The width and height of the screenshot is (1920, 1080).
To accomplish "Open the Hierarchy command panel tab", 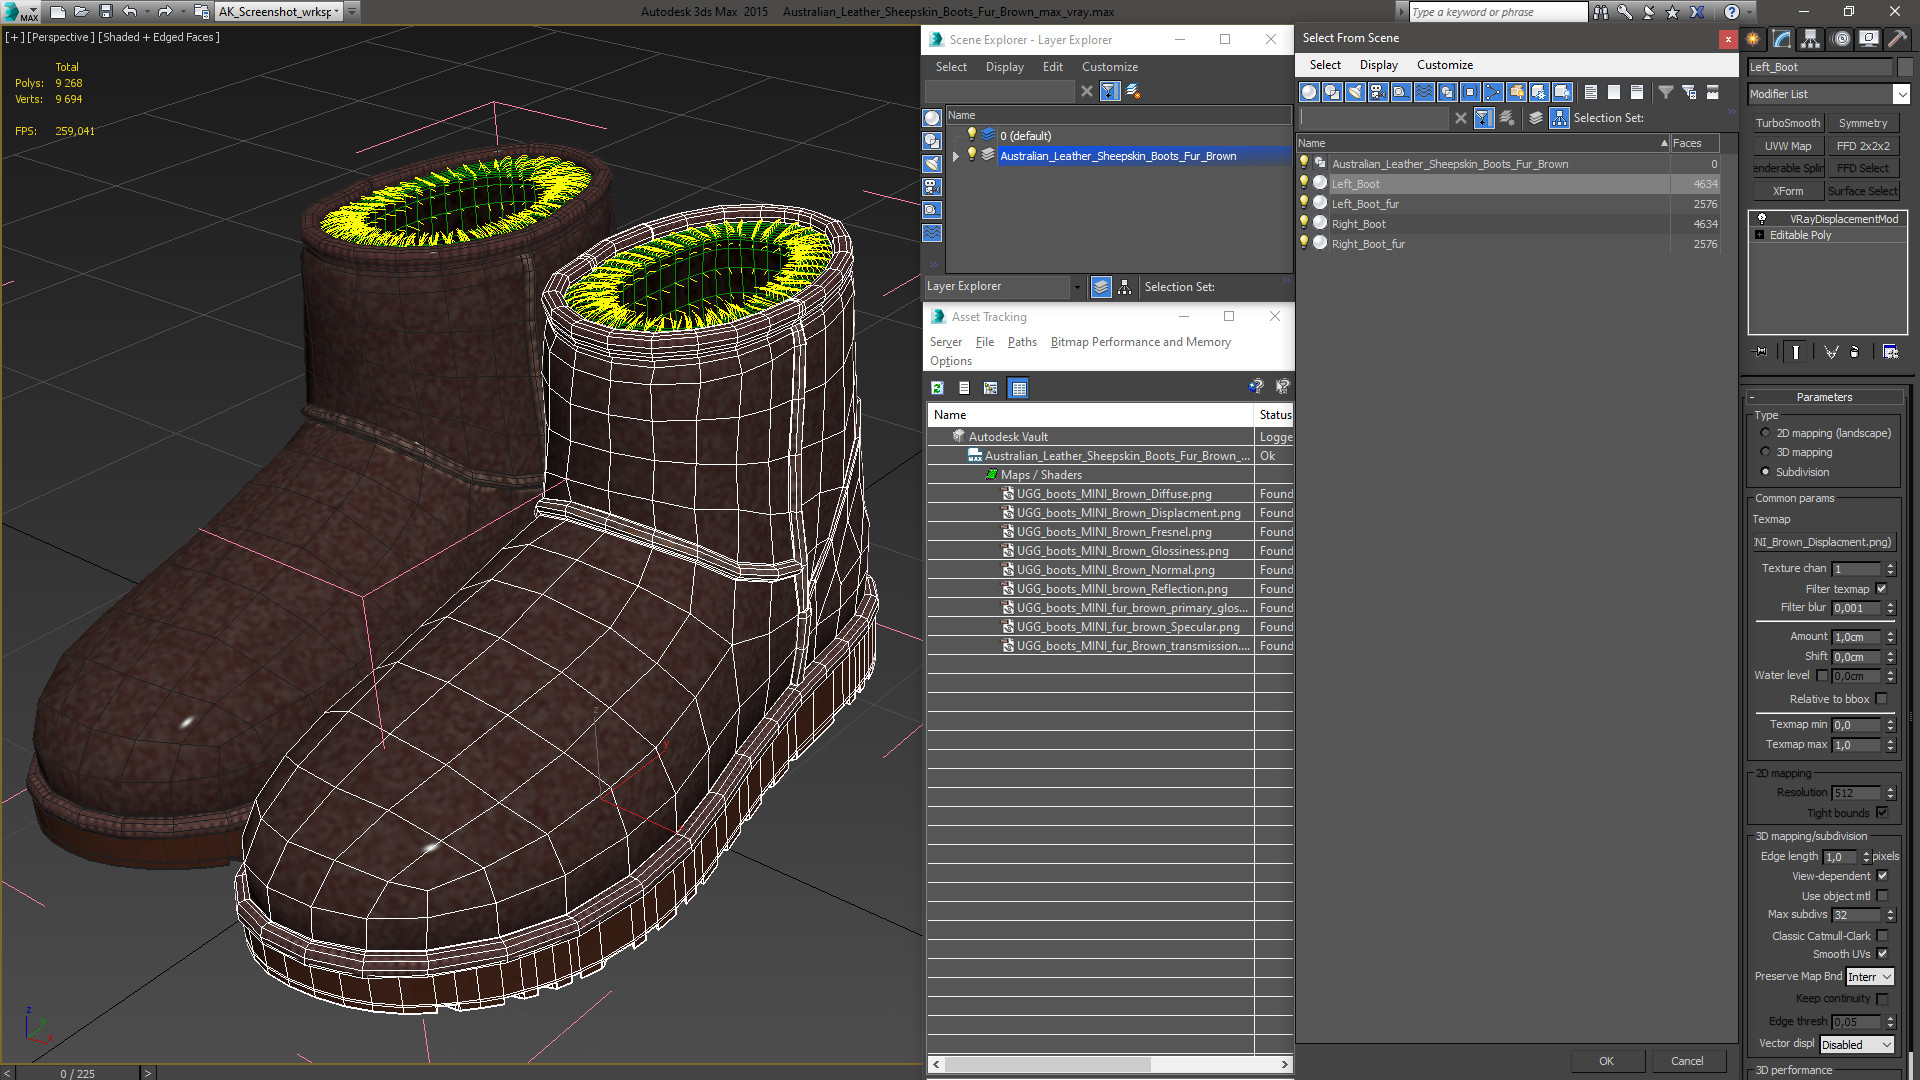I will pos(1811,39).
